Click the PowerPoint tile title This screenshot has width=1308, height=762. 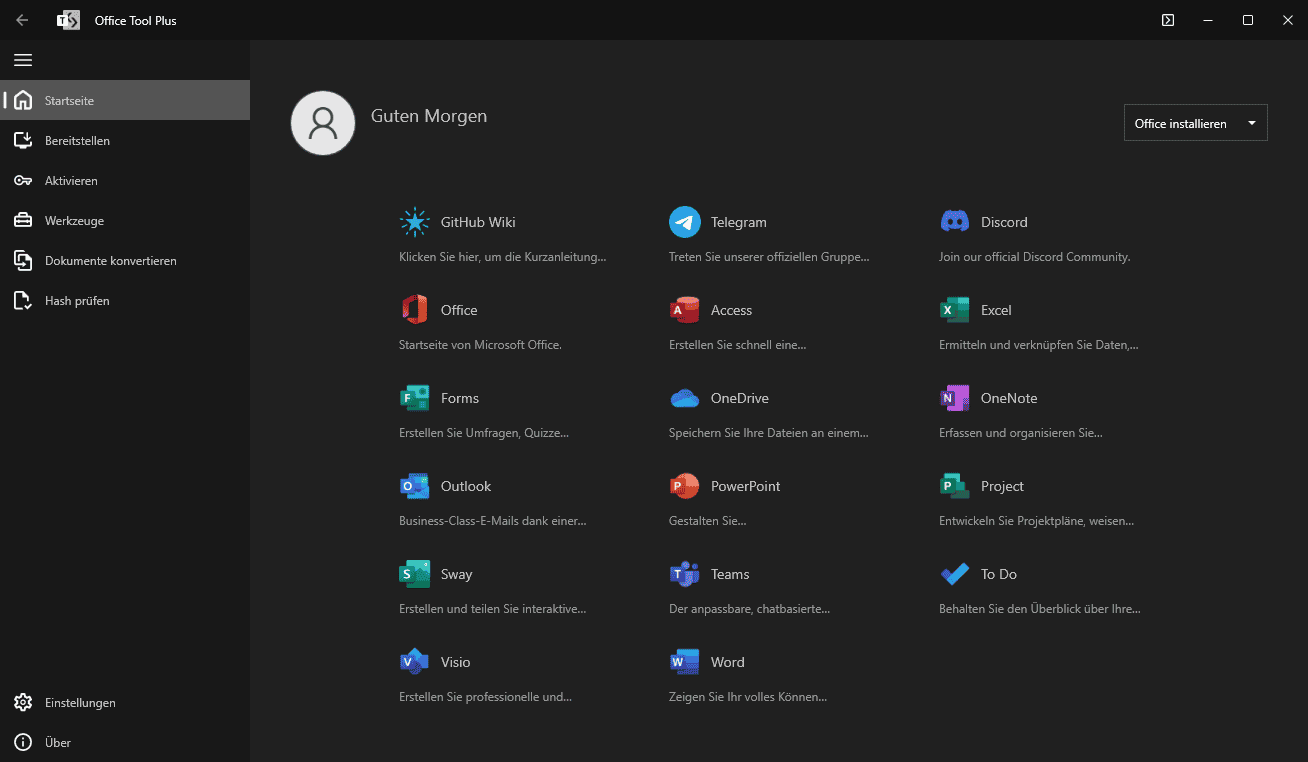[x=746, y=486]
